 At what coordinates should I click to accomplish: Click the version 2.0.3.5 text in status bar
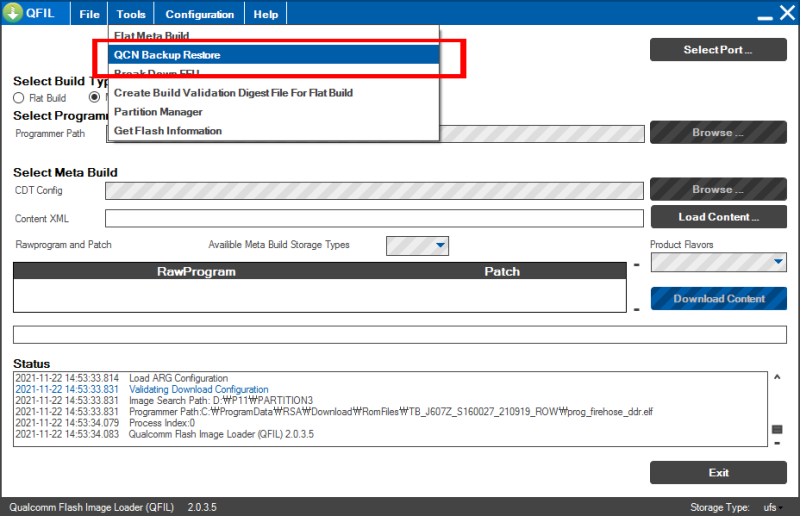tap(202, 507)
